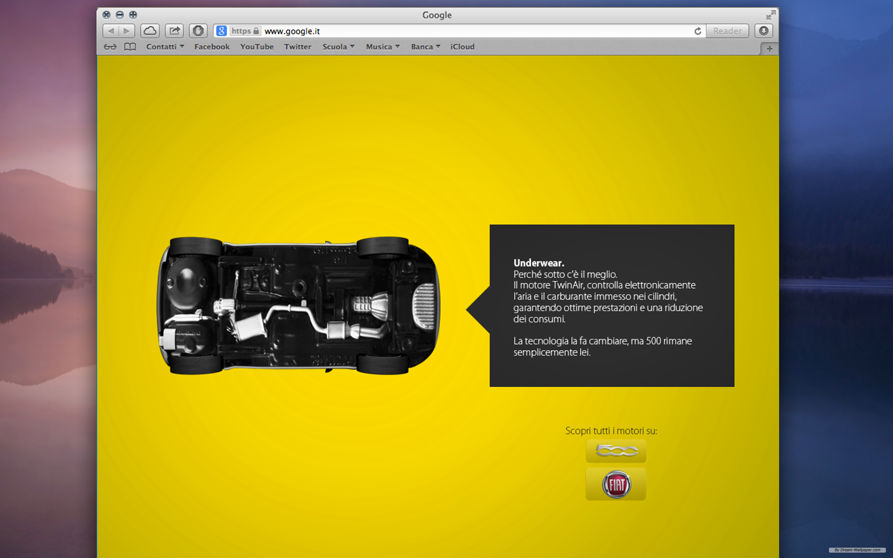
Task: Enter full screen with the arrows icon
Action: 770,15
